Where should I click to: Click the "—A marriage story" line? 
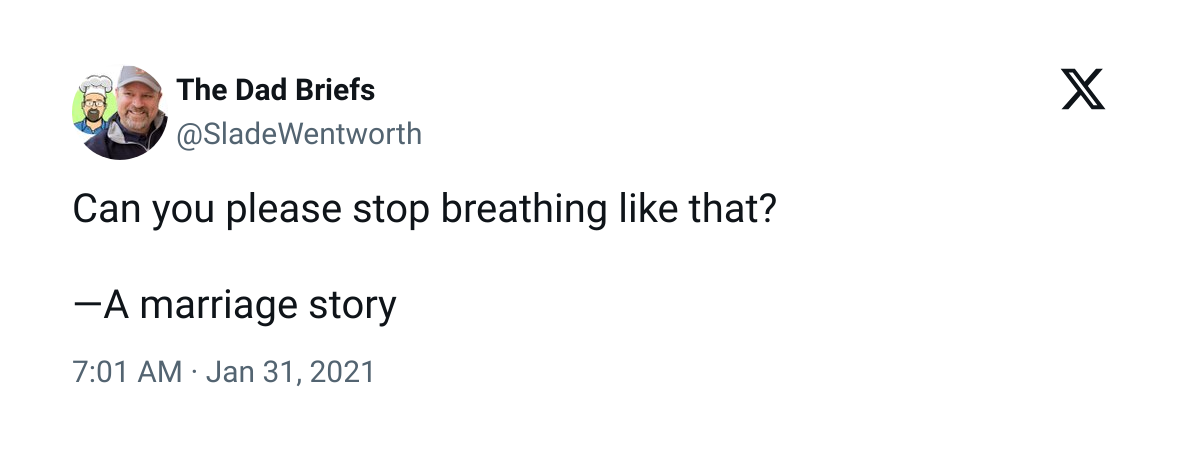tap(235, 305)
